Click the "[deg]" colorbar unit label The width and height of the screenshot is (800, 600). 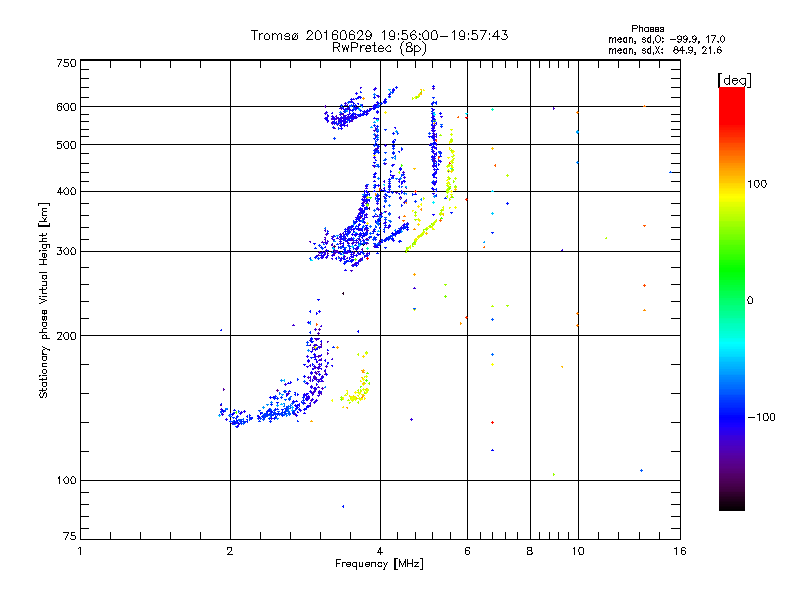pyautogui.click(x=734, y=80)
